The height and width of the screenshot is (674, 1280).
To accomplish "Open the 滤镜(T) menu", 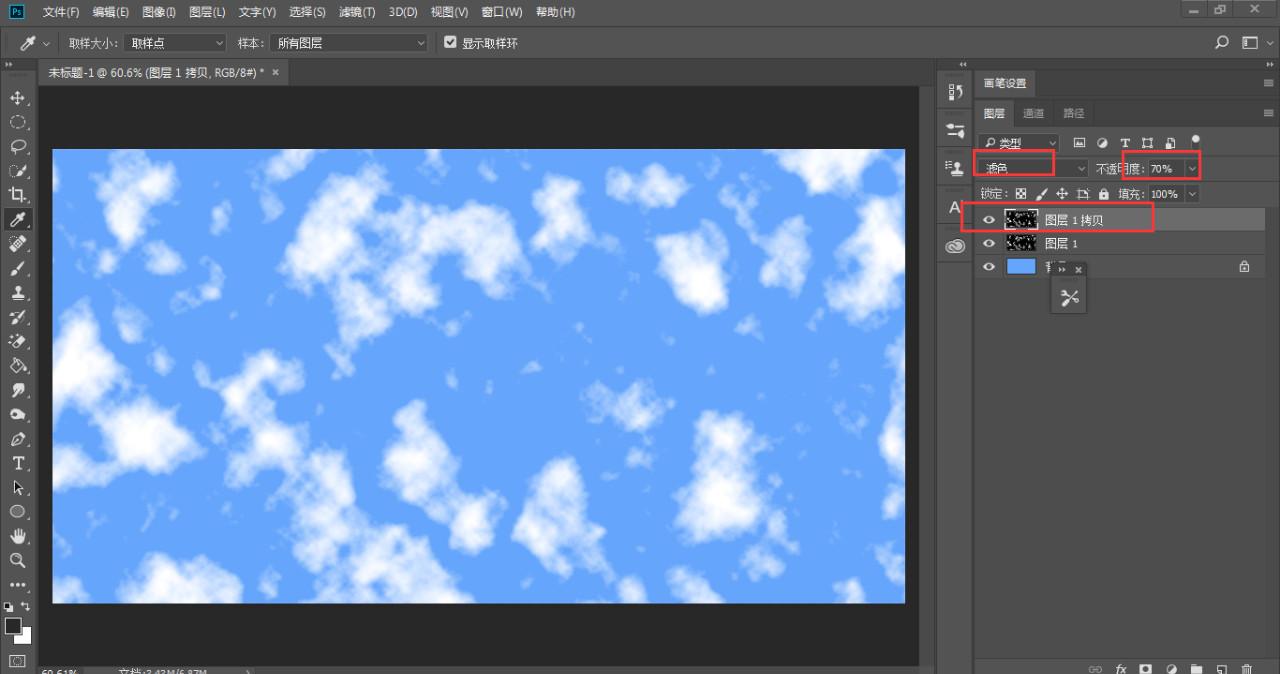I will coord(357,12).
